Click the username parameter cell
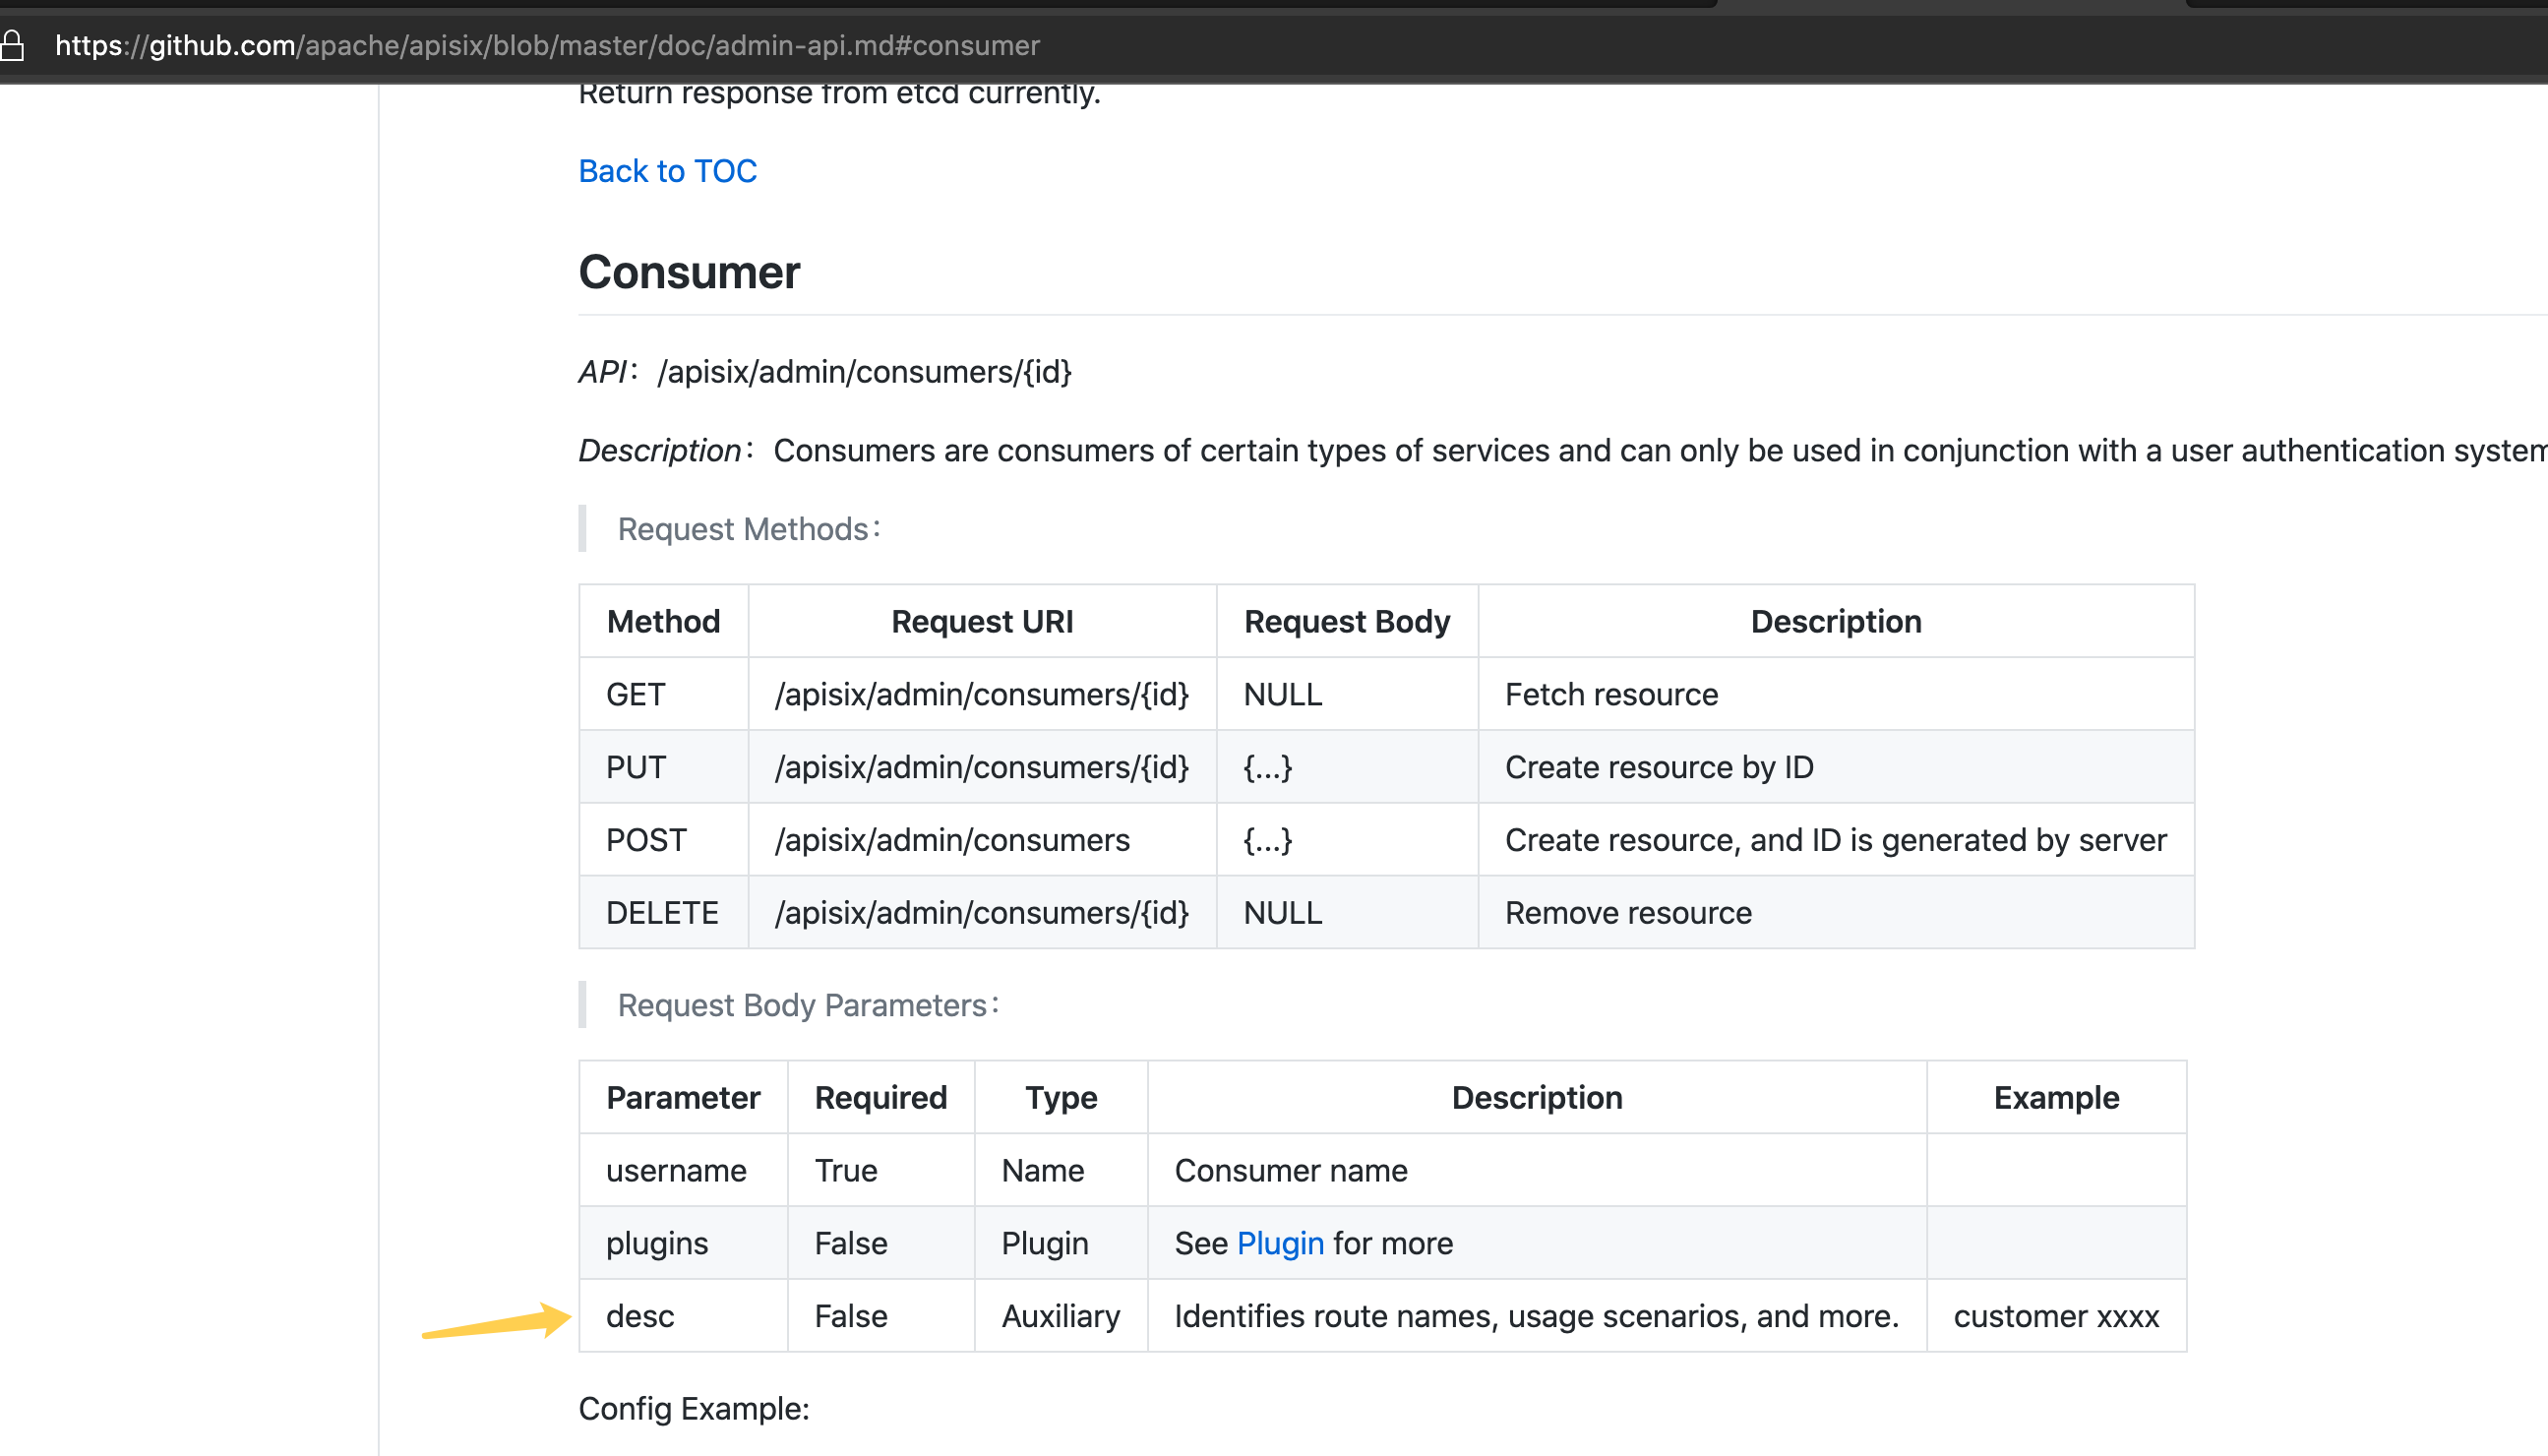The width and height of the screenshot is (2548, 1456). tap(676, 1170)
